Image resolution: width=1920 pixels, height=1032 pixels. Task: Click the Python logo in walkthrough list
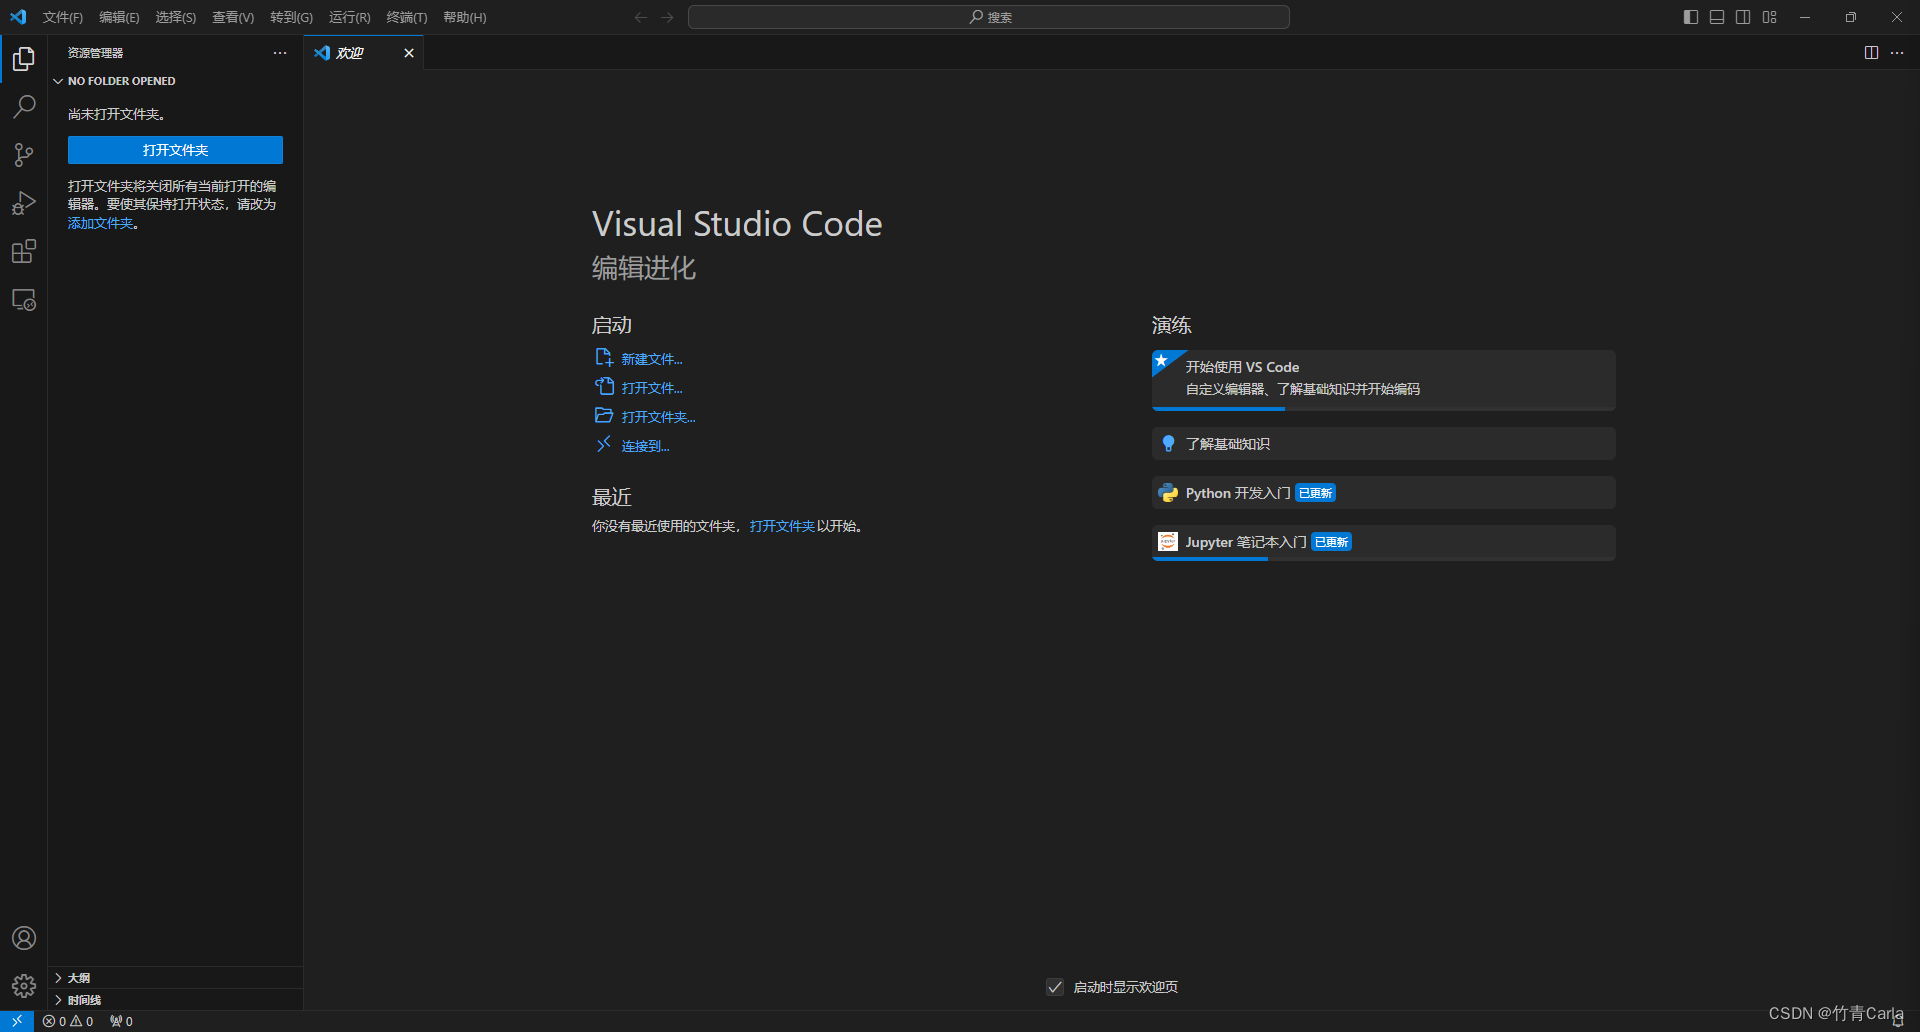pos(1168,493)
